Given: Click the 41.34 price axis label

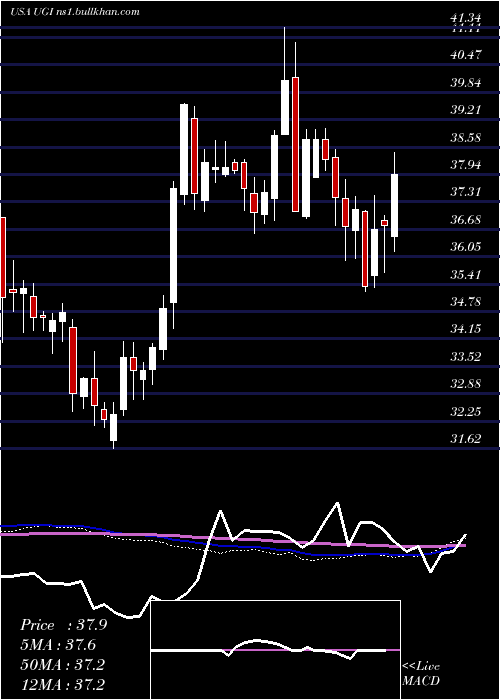Looking at the screenshot, I should 466,18.
